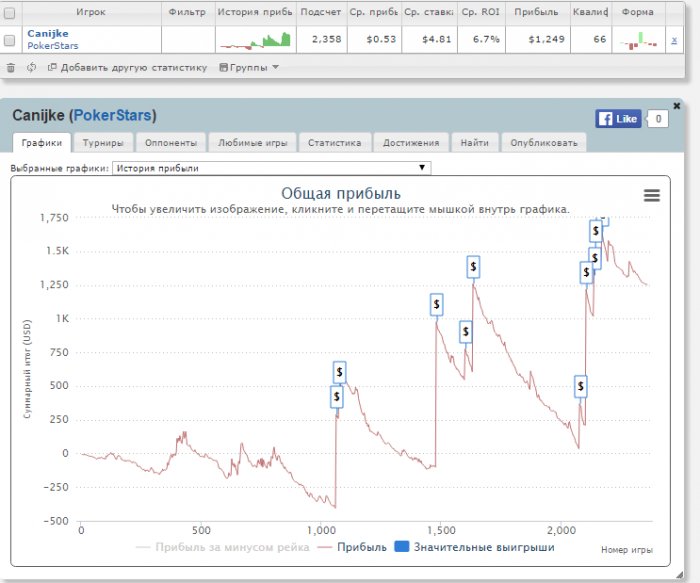Click the refresh icon beside trash
Screen dimensions: 700x583
click(x=31, y=67)
